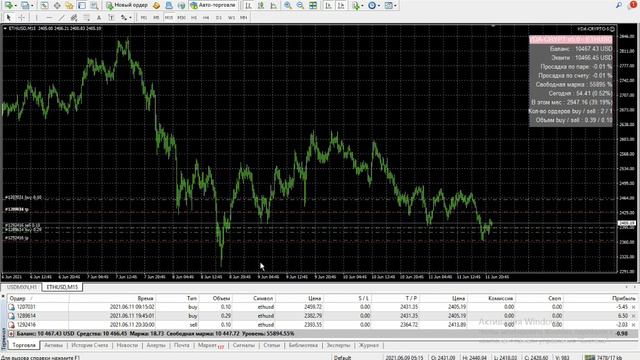The height and width of the screenshot is (360, 640).
Task: Open the Новости terminal tab
Action: click(127, 345)
